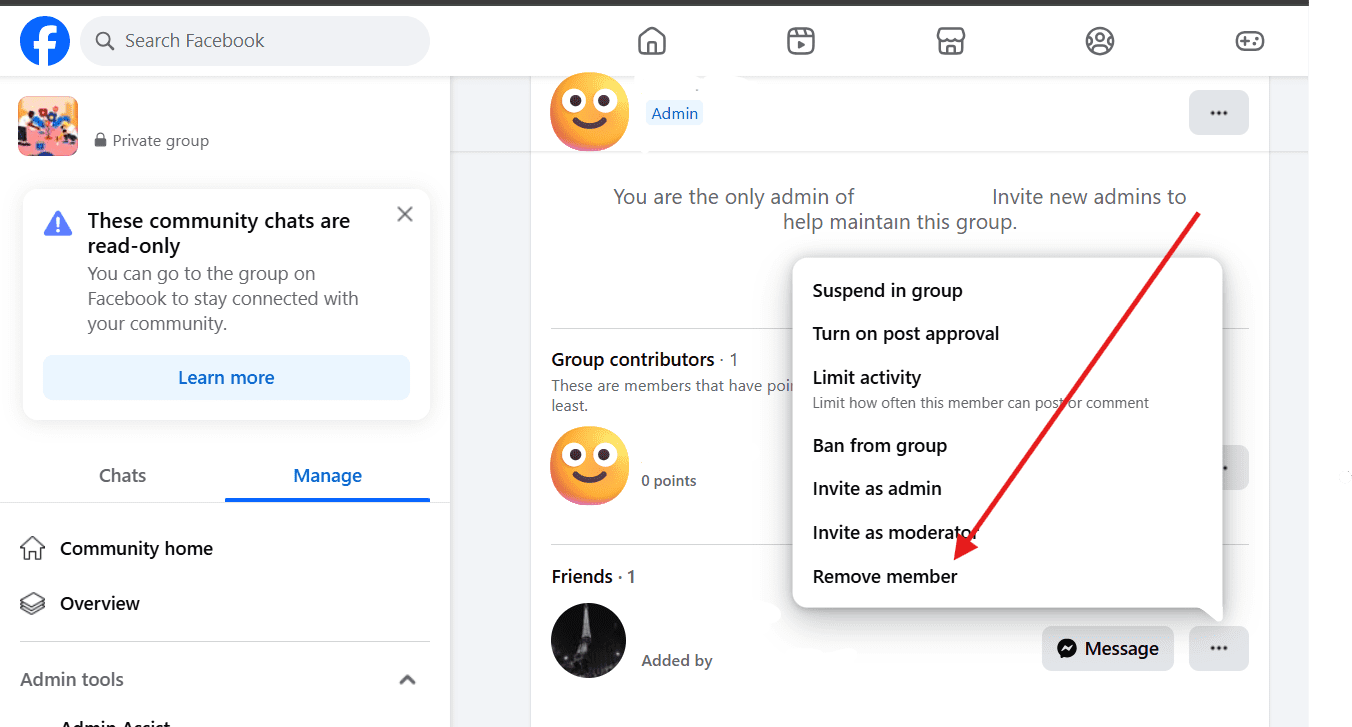Send a Message to the friend member
Image resolution: width=1352 pixels, height=727 pixels.
click(x=1107, y=648)
